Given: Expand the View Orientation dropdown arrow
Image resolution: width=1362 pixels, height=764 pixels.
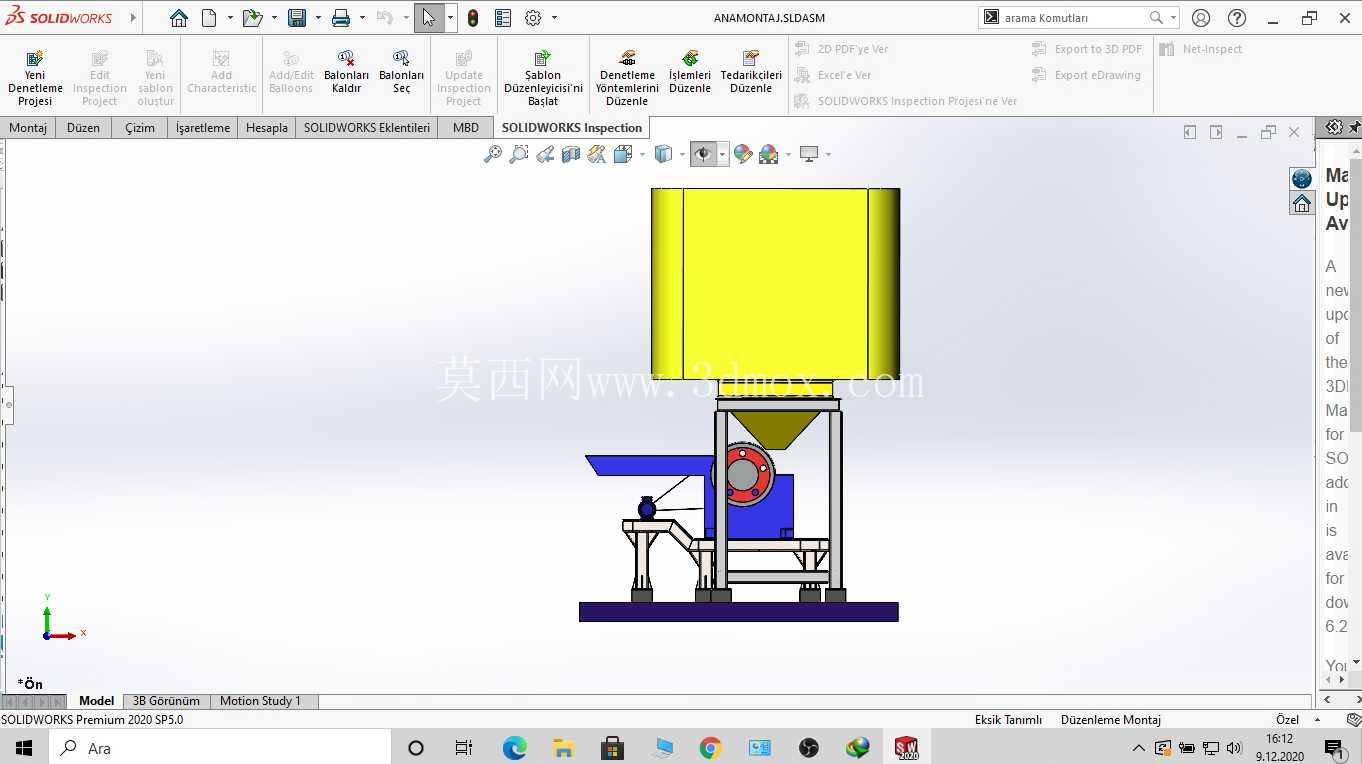Looking at the screenshot, I should [642, 154].
